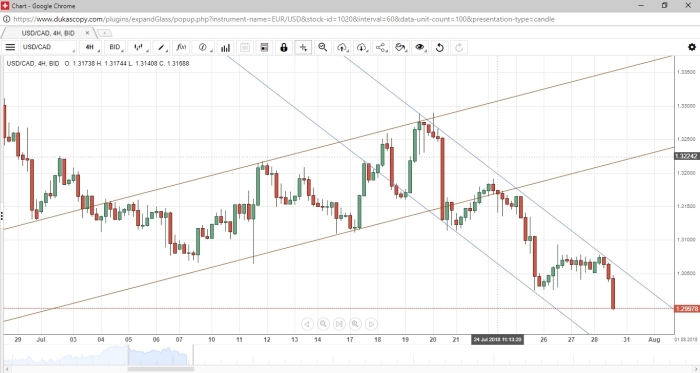
Task: Open the share chart icon
Action: [x=381, y=47]
